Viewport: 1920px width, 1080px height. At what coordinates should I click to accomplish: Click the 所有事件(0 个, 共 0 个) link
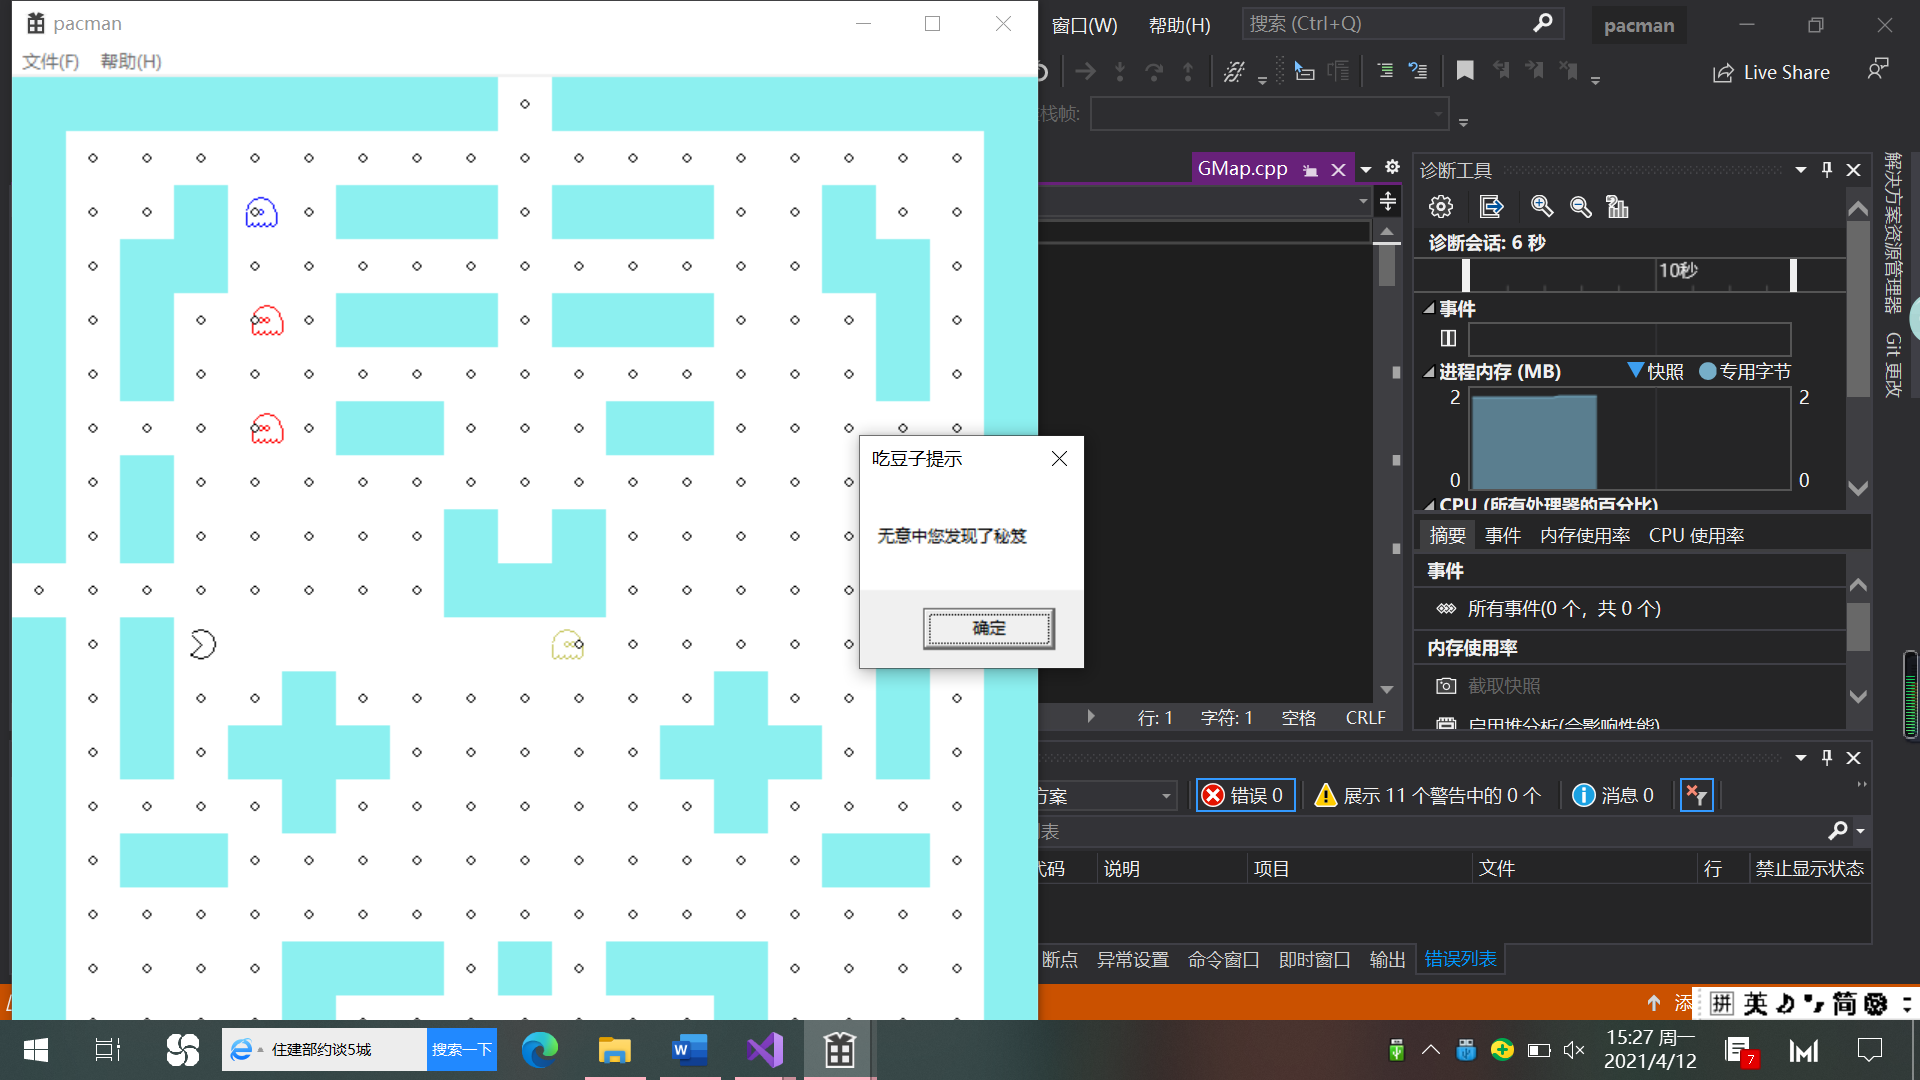(x=1564, y=609)
